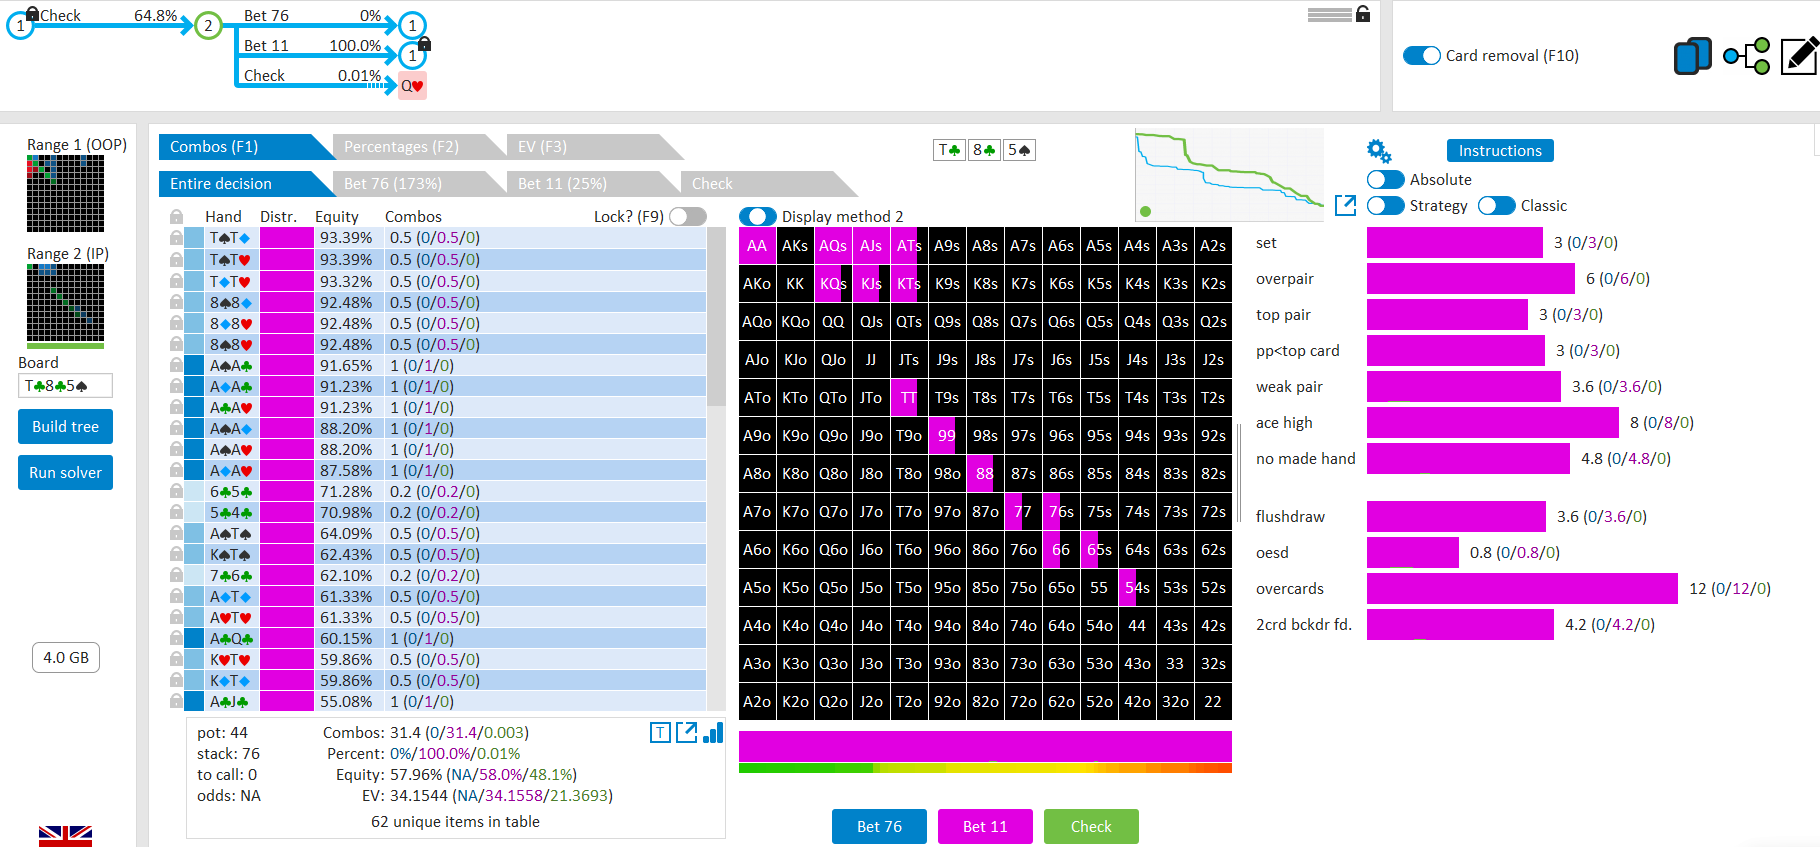Click lock icon on 6♣5♣ row
Screen dimensions: 1820x847
click(x=176, y=492)
